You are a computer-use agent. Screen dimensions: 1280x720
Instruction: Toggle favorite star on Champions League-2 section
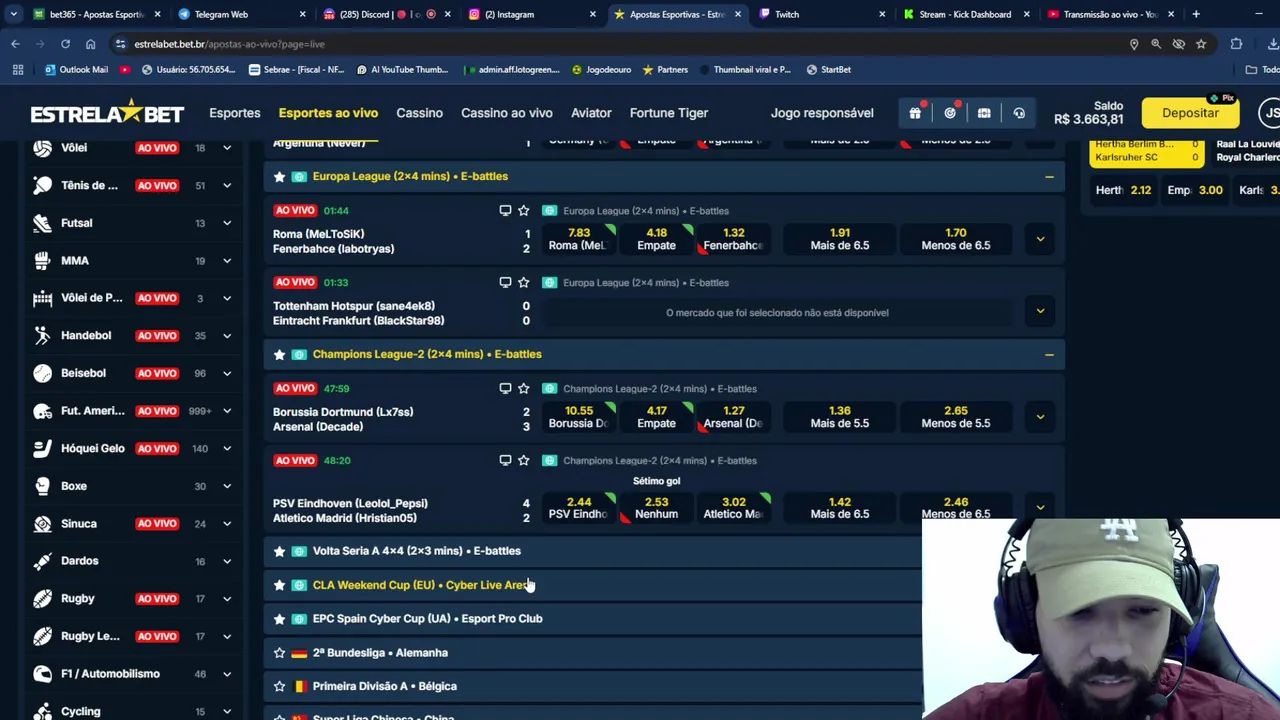click(x=279, y=355)
